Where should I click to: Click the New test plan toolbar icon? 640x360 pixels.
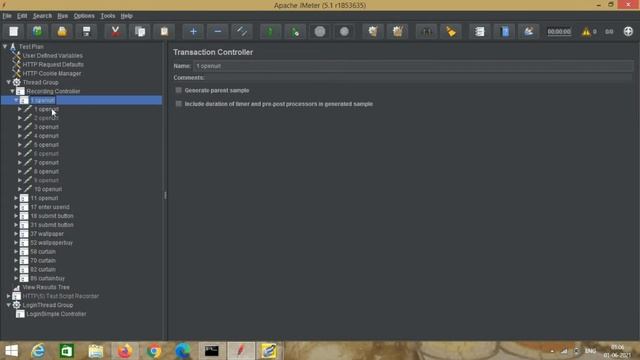13,31
